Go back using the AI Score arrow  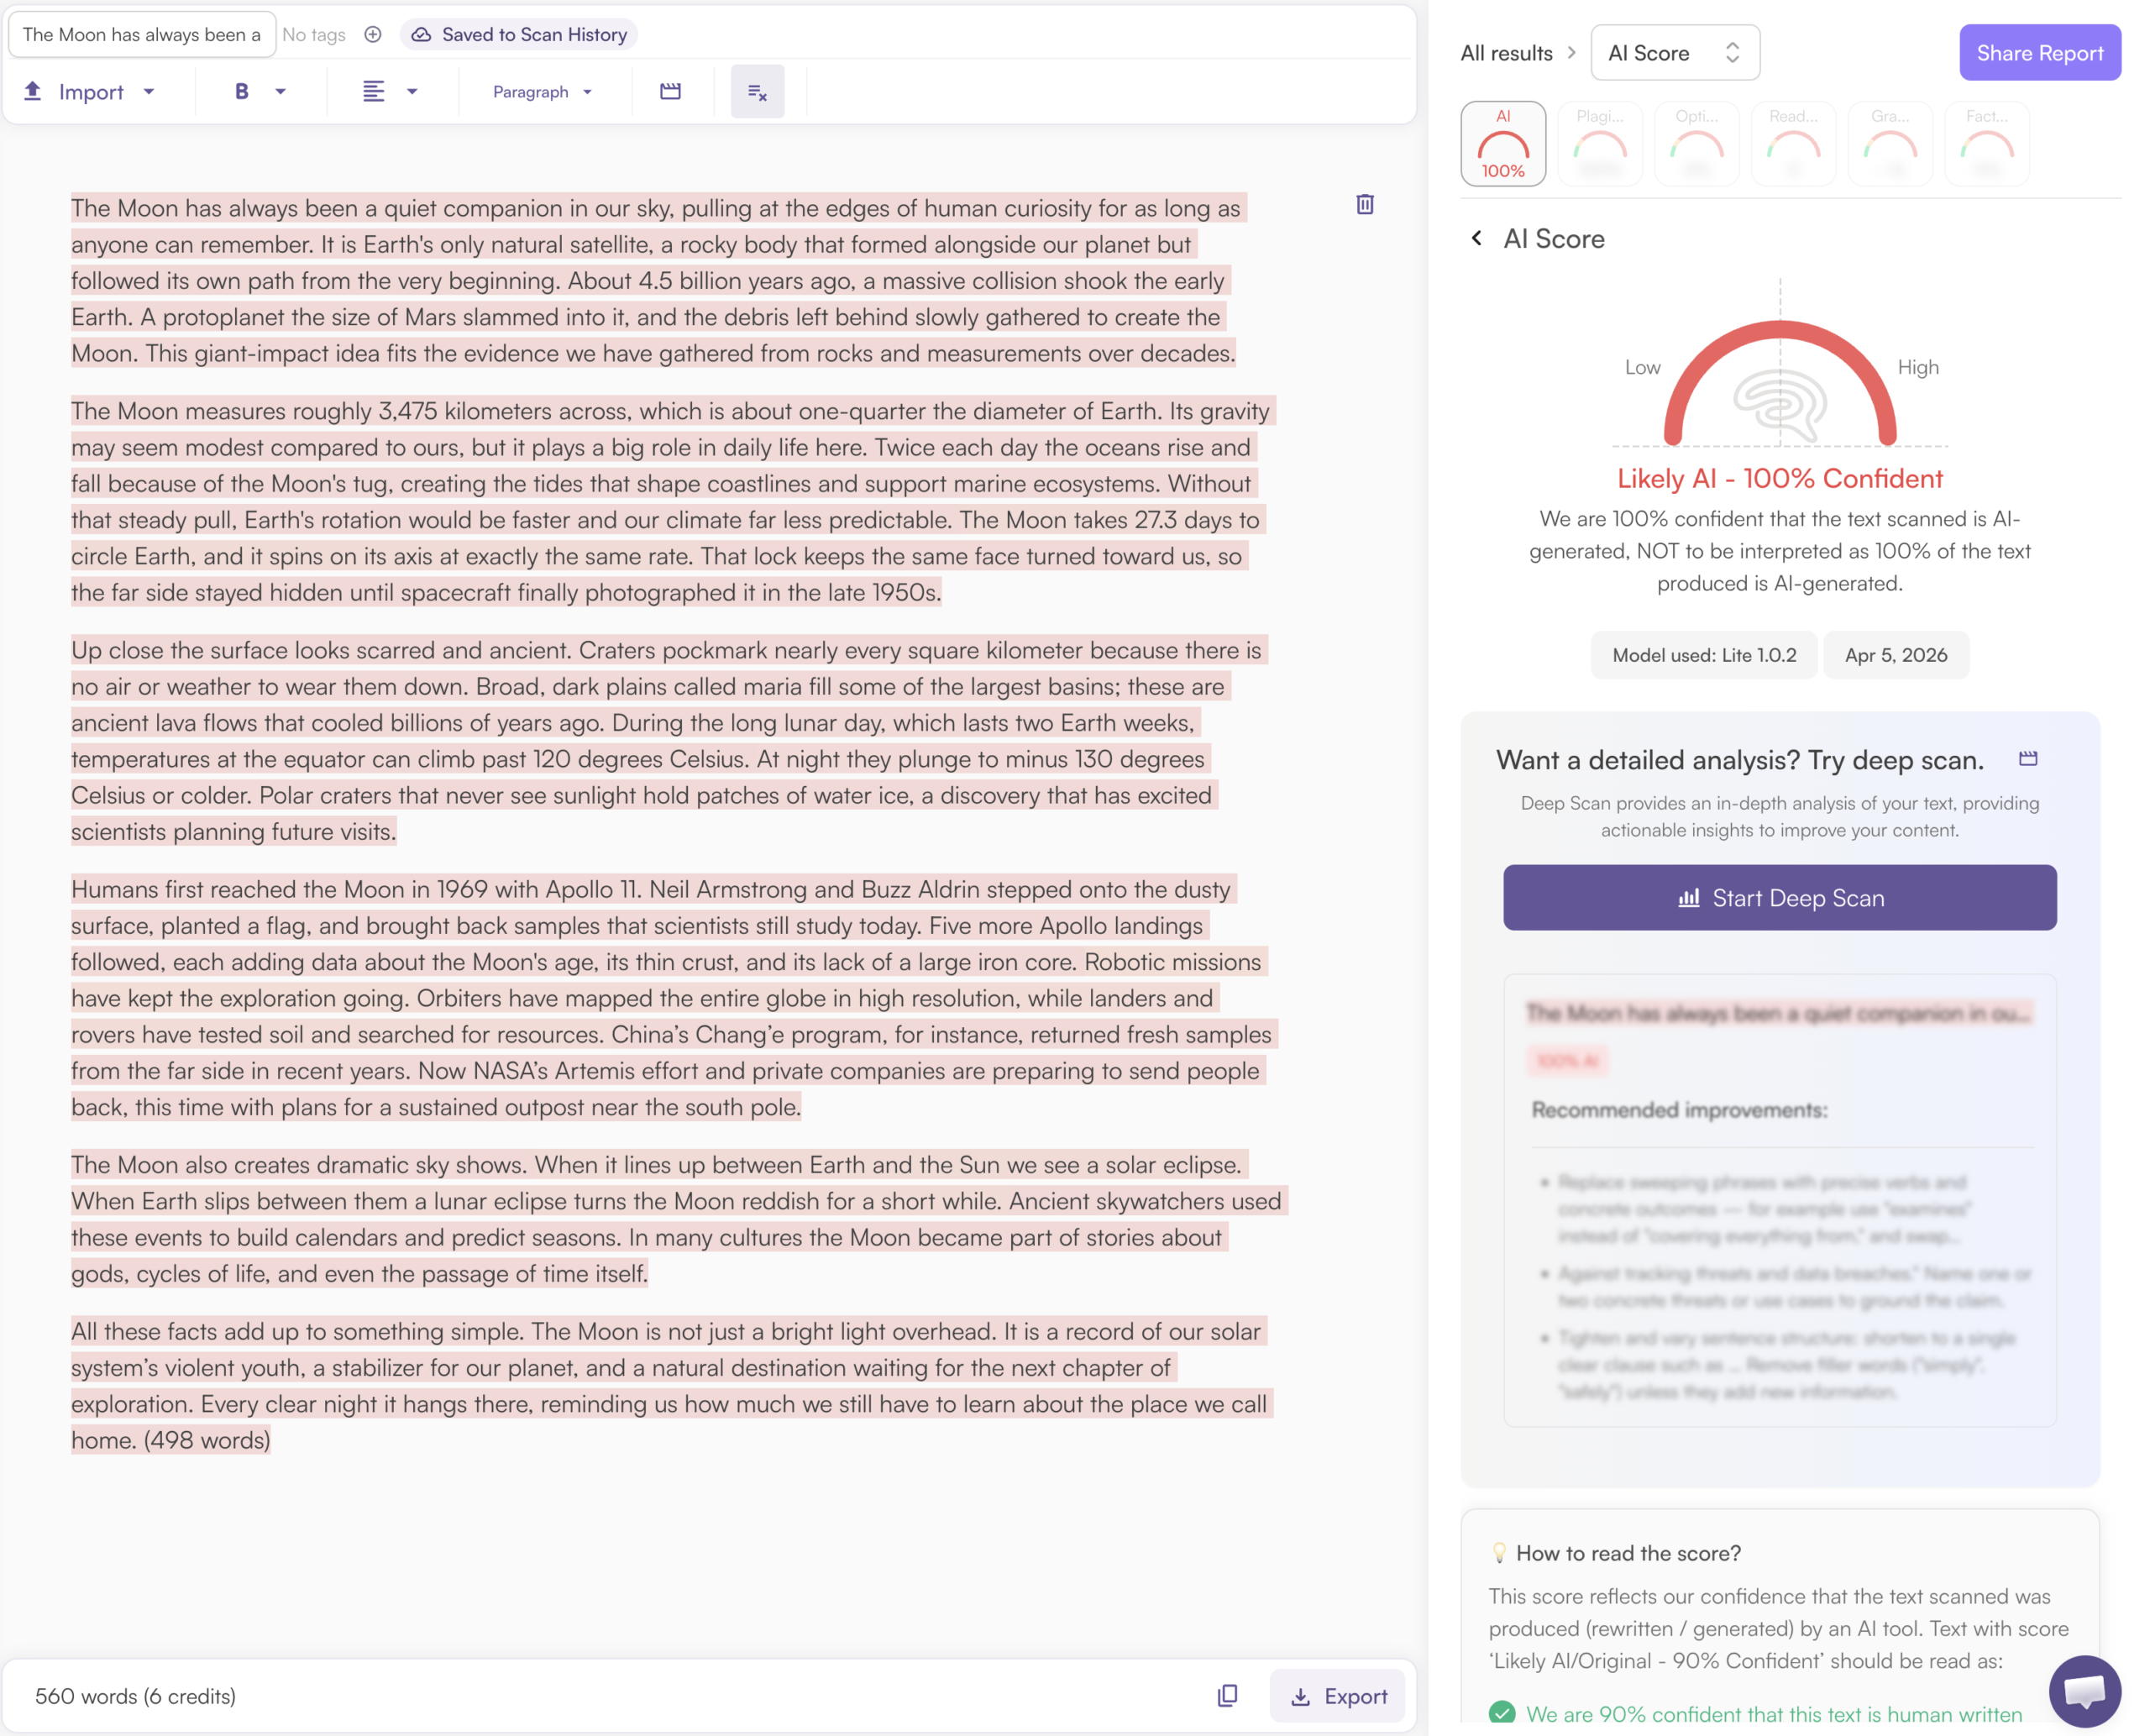click(1476, 238)
